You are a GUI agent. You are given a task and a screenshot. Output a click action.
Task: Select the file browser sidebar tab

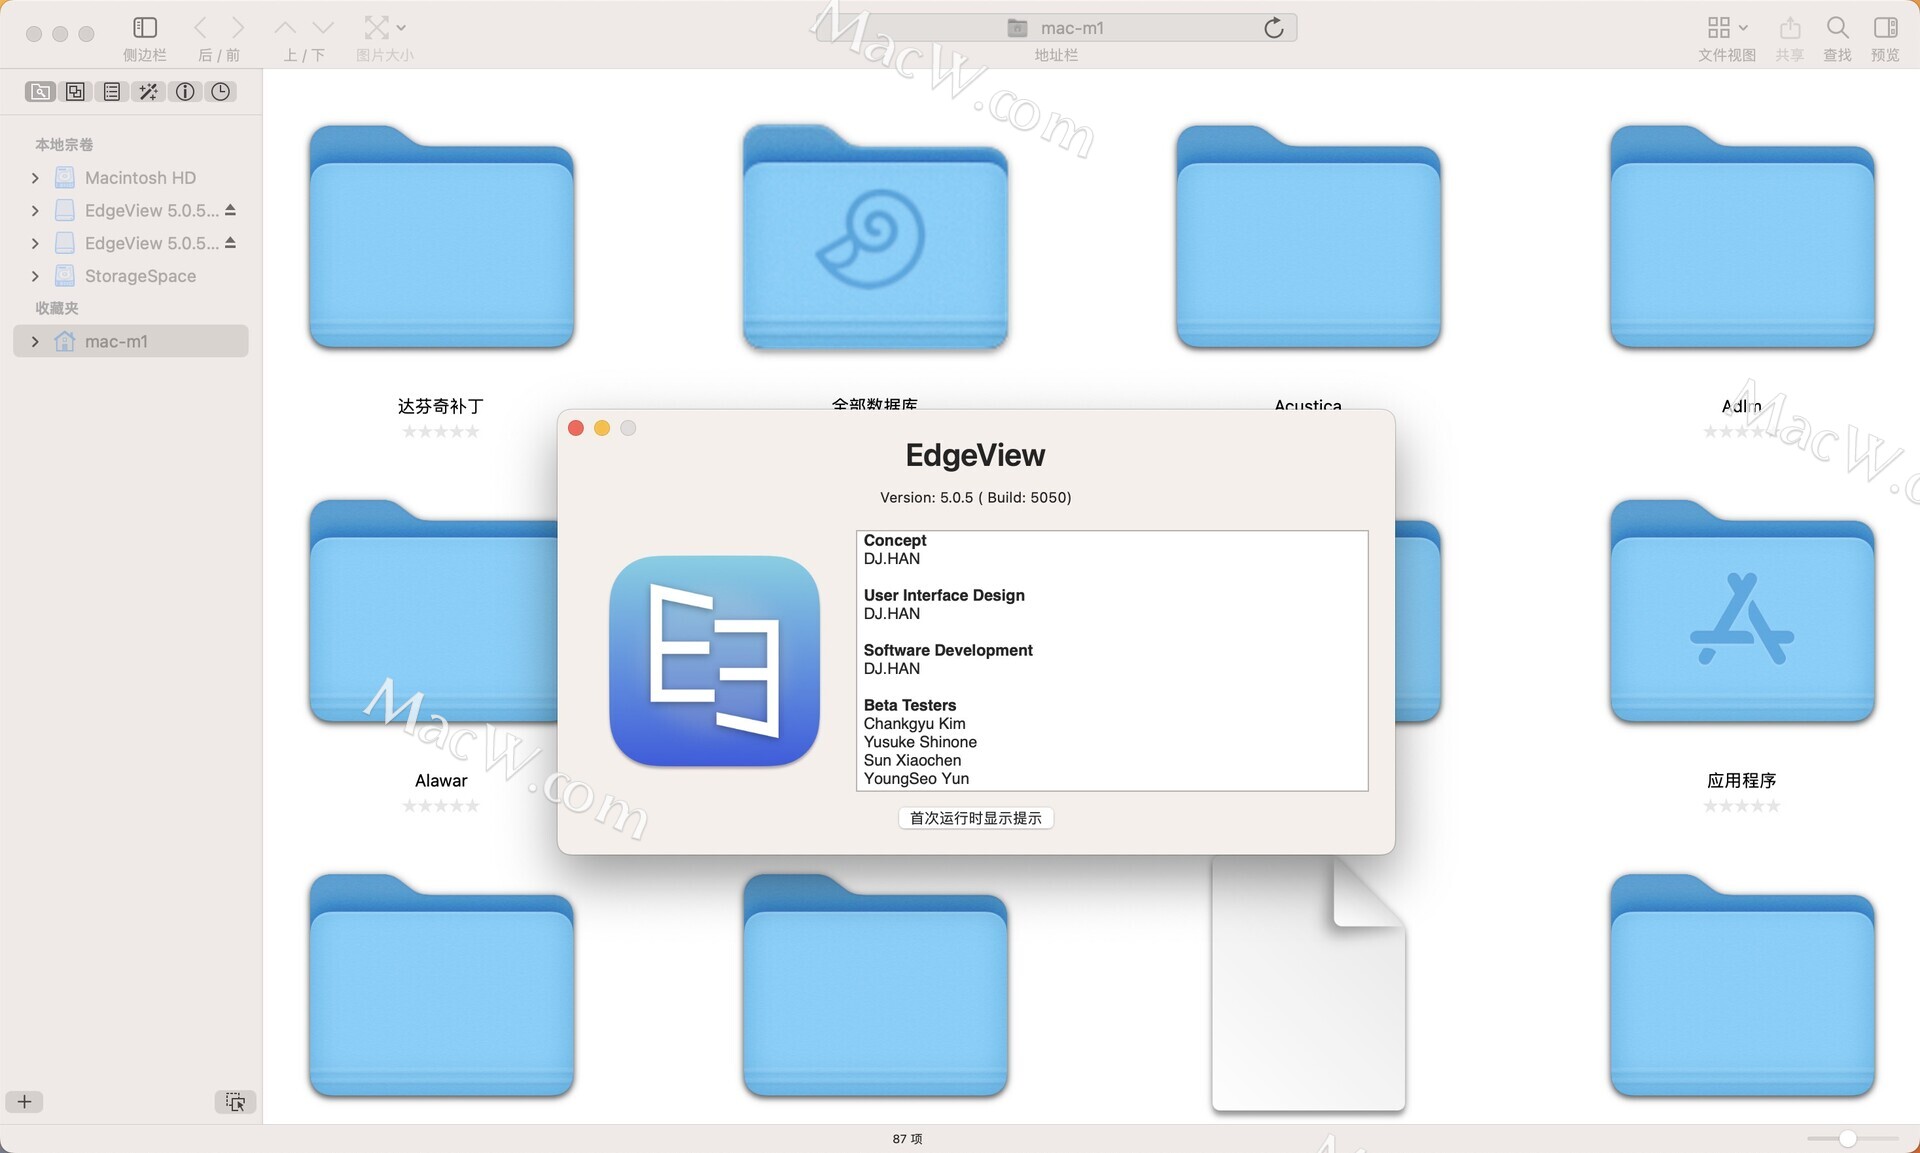pyautogui.click(x=40, y=92)
